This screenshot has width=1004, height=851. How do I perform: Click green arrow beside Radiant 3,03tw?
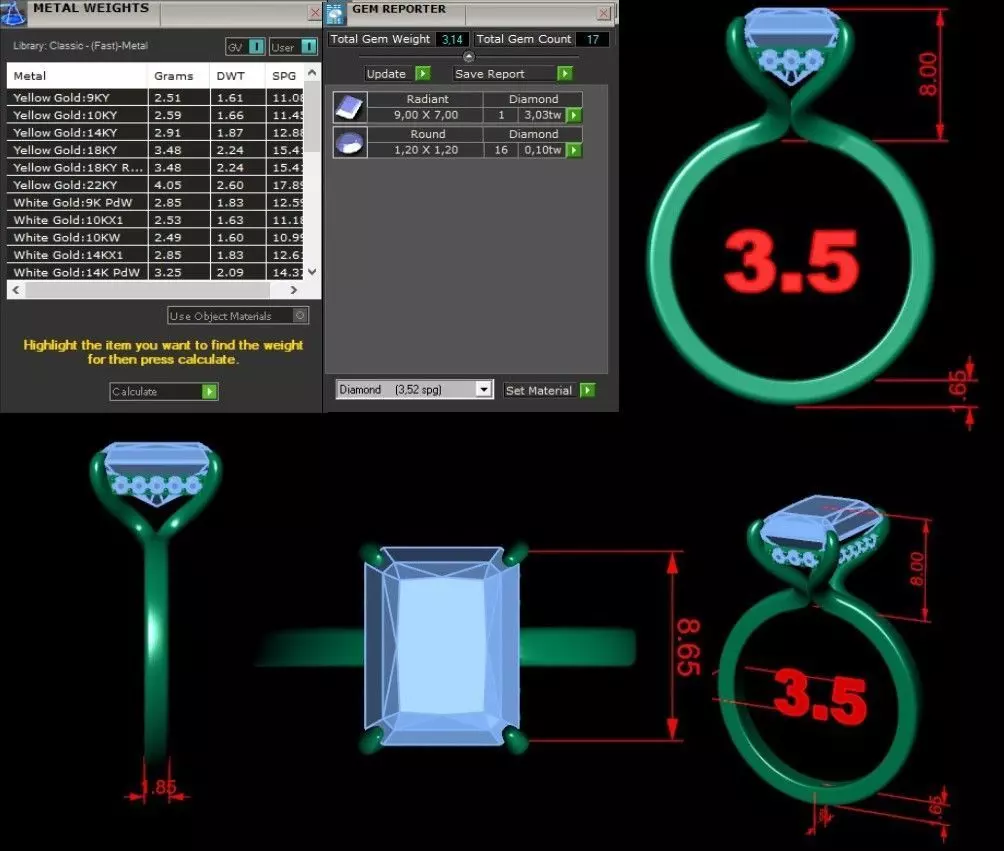coord(574,115)
